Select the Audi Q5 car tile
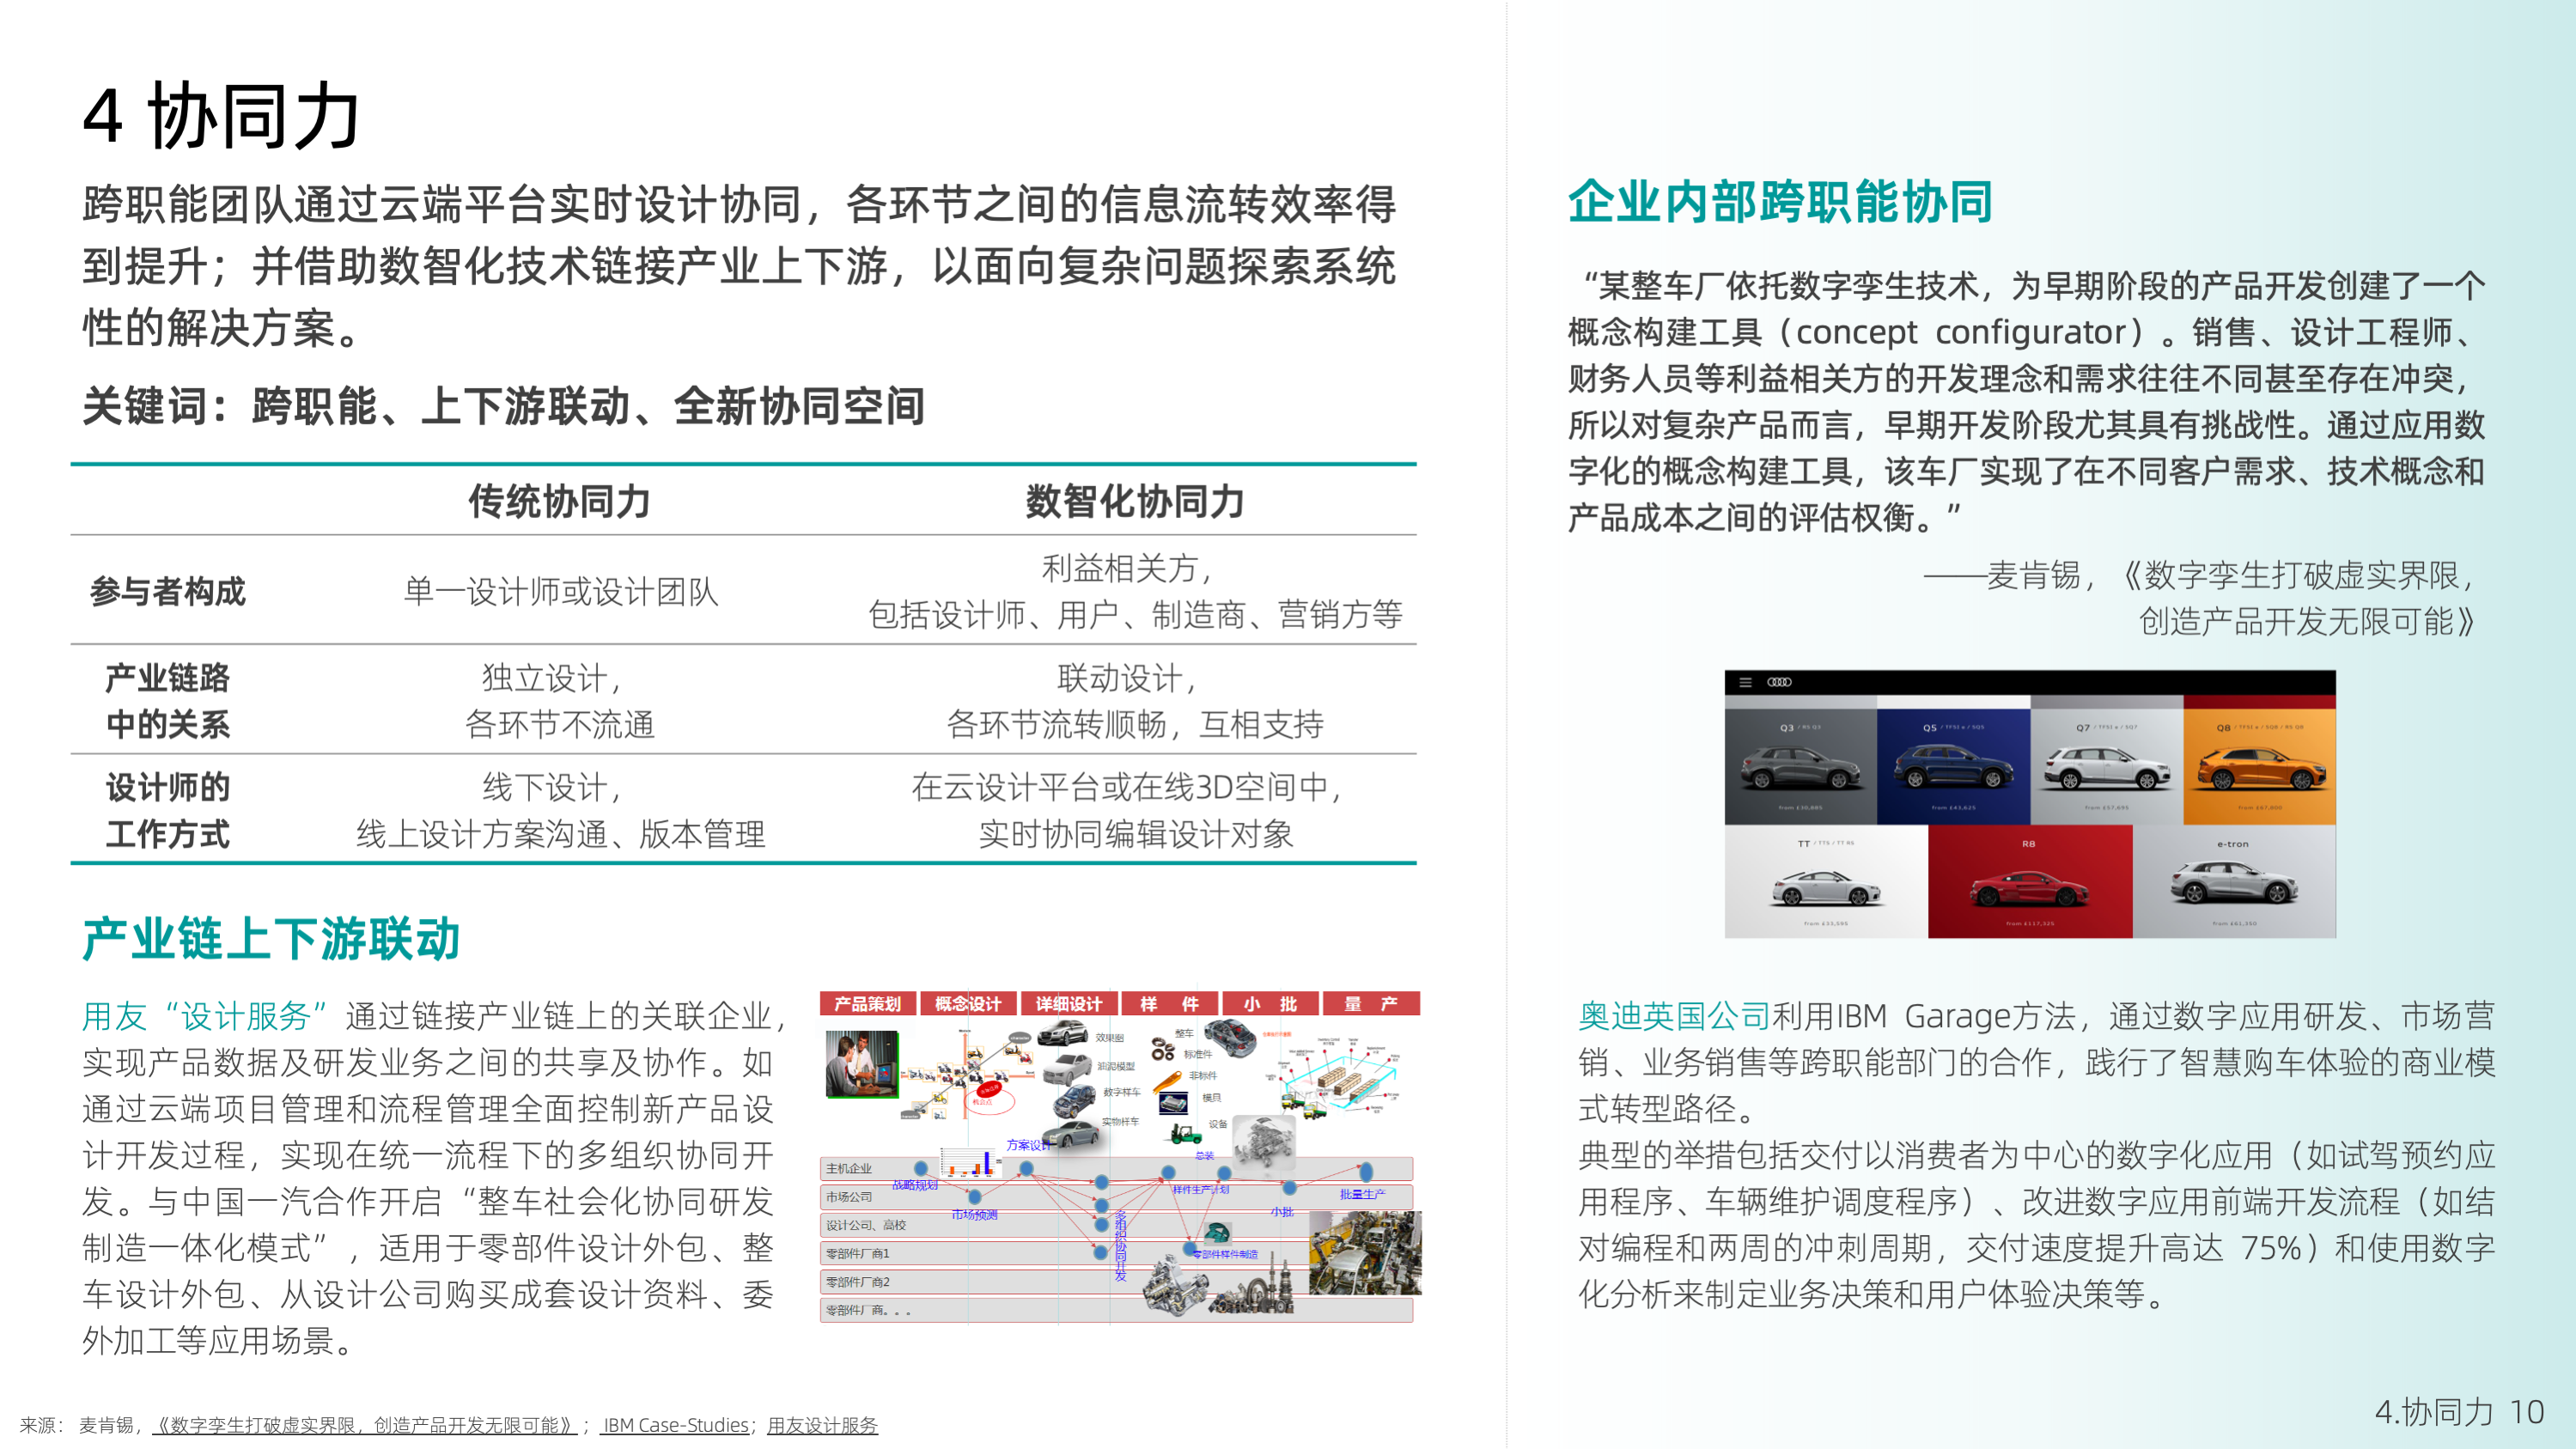The width and height of the screenshot is (2576, 1449). pos(1953,766)
